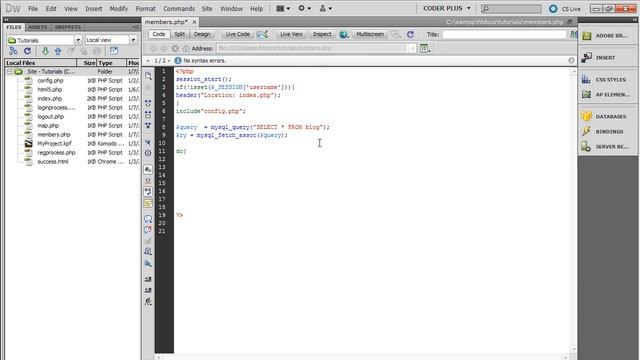Switch to Code view
640x360 pixels.
click(x=159, y=34)
